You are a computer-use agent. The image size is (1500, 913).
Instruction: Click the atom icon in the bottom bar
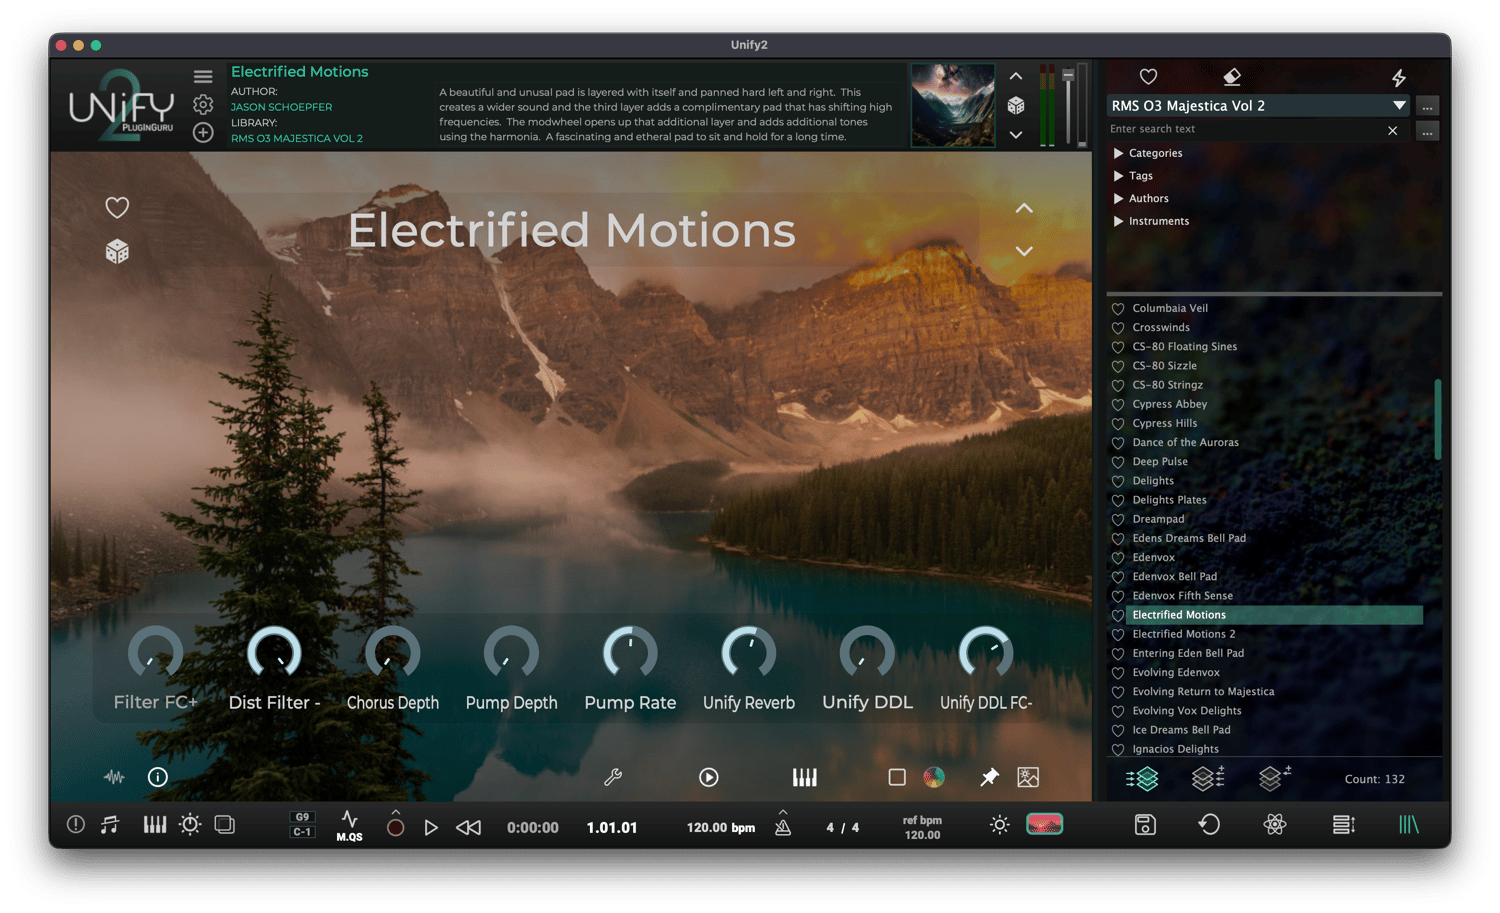[1275, 825]
